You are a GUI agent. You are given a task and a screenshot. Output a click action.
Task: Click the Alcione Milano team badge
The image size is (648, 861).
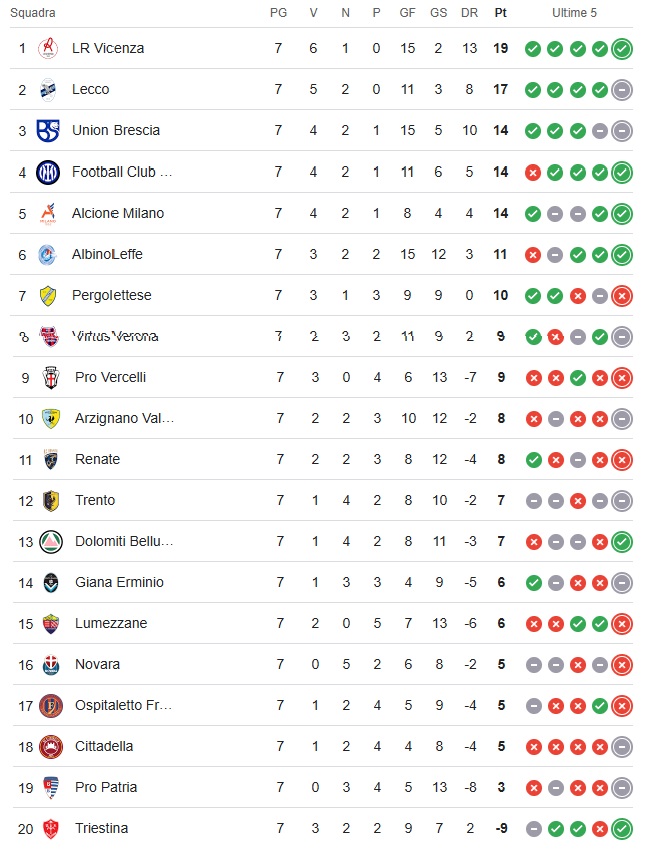pyautogui.click(x=48, y=213)
